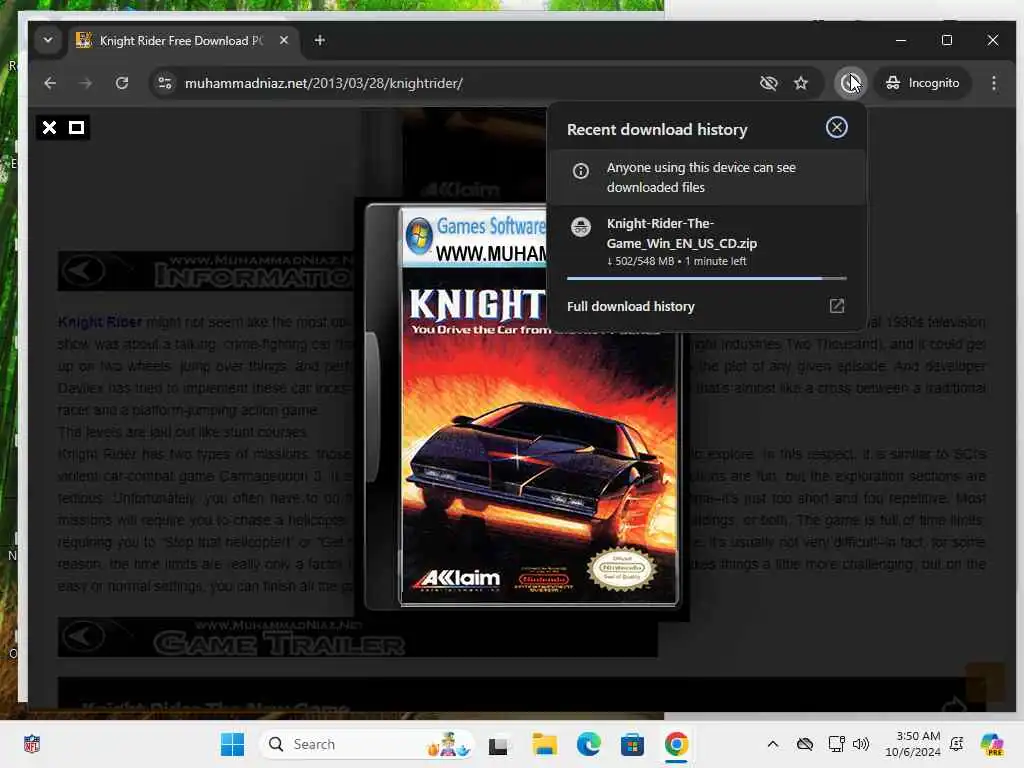Screen dimensions: 1024x768
Task: Select Knight-Rider-The-Game zip download entry
Action: (707, 242)
